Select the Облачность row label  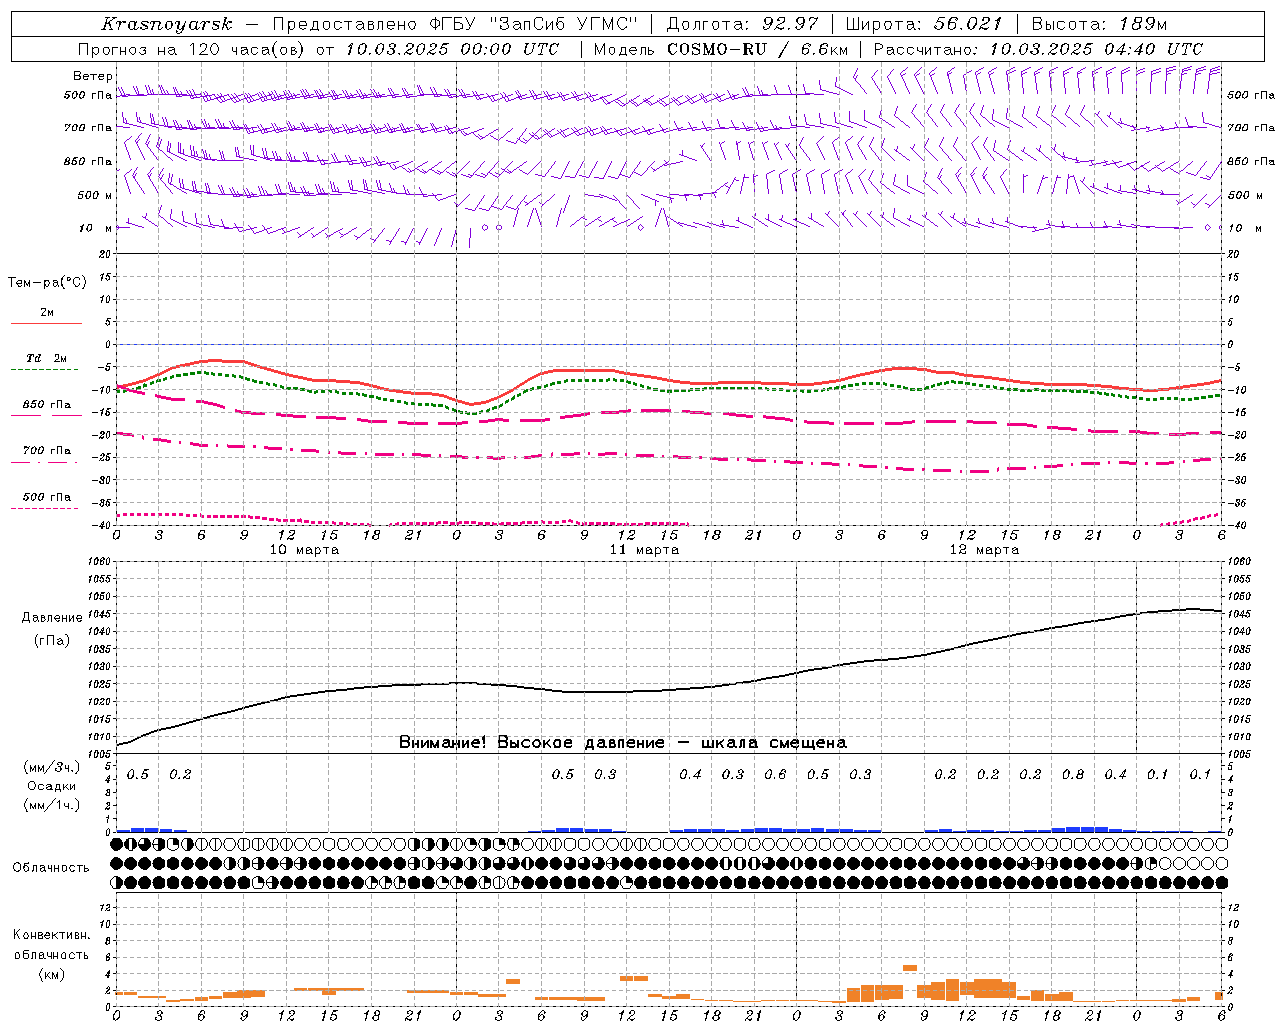[51, 868]
